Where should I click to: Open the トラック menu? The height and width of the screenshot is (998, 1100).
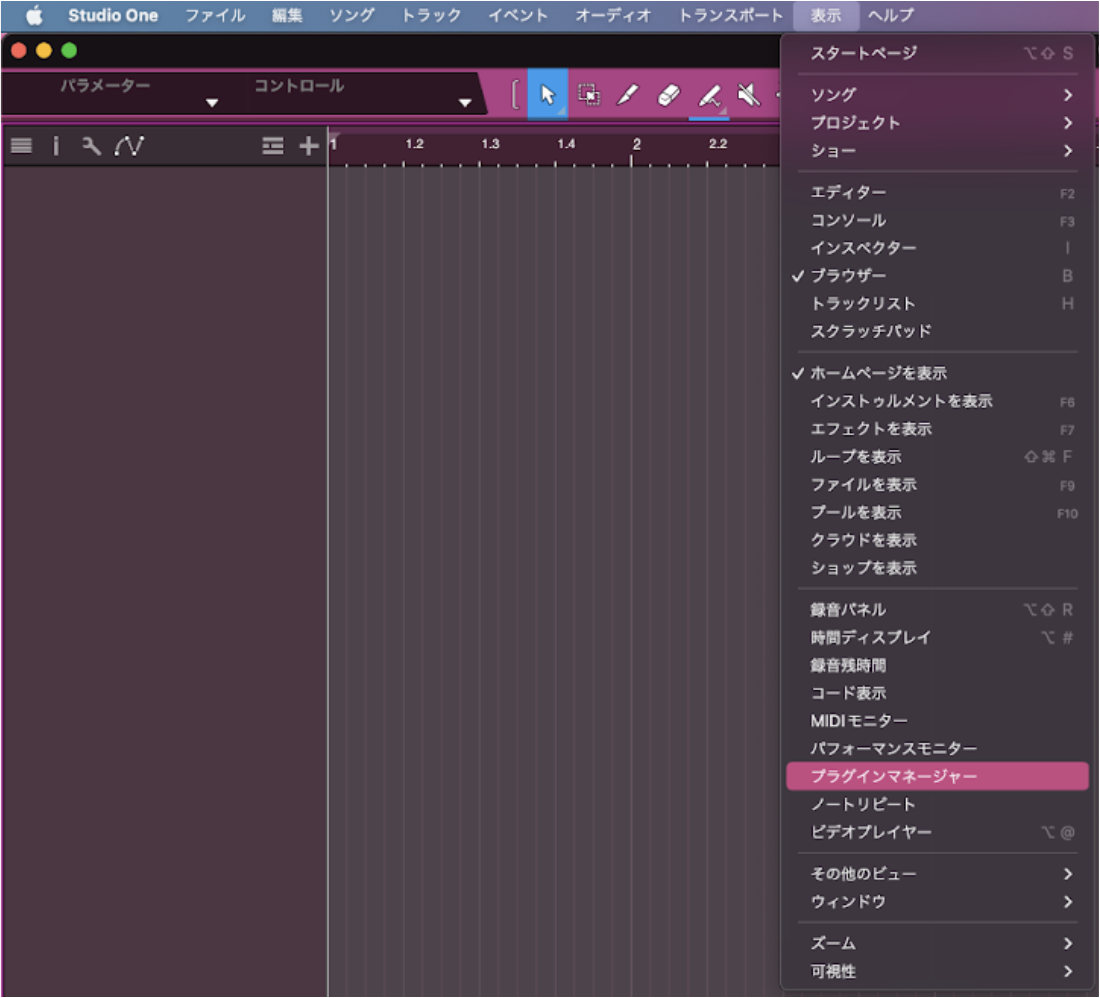[431, 15]
